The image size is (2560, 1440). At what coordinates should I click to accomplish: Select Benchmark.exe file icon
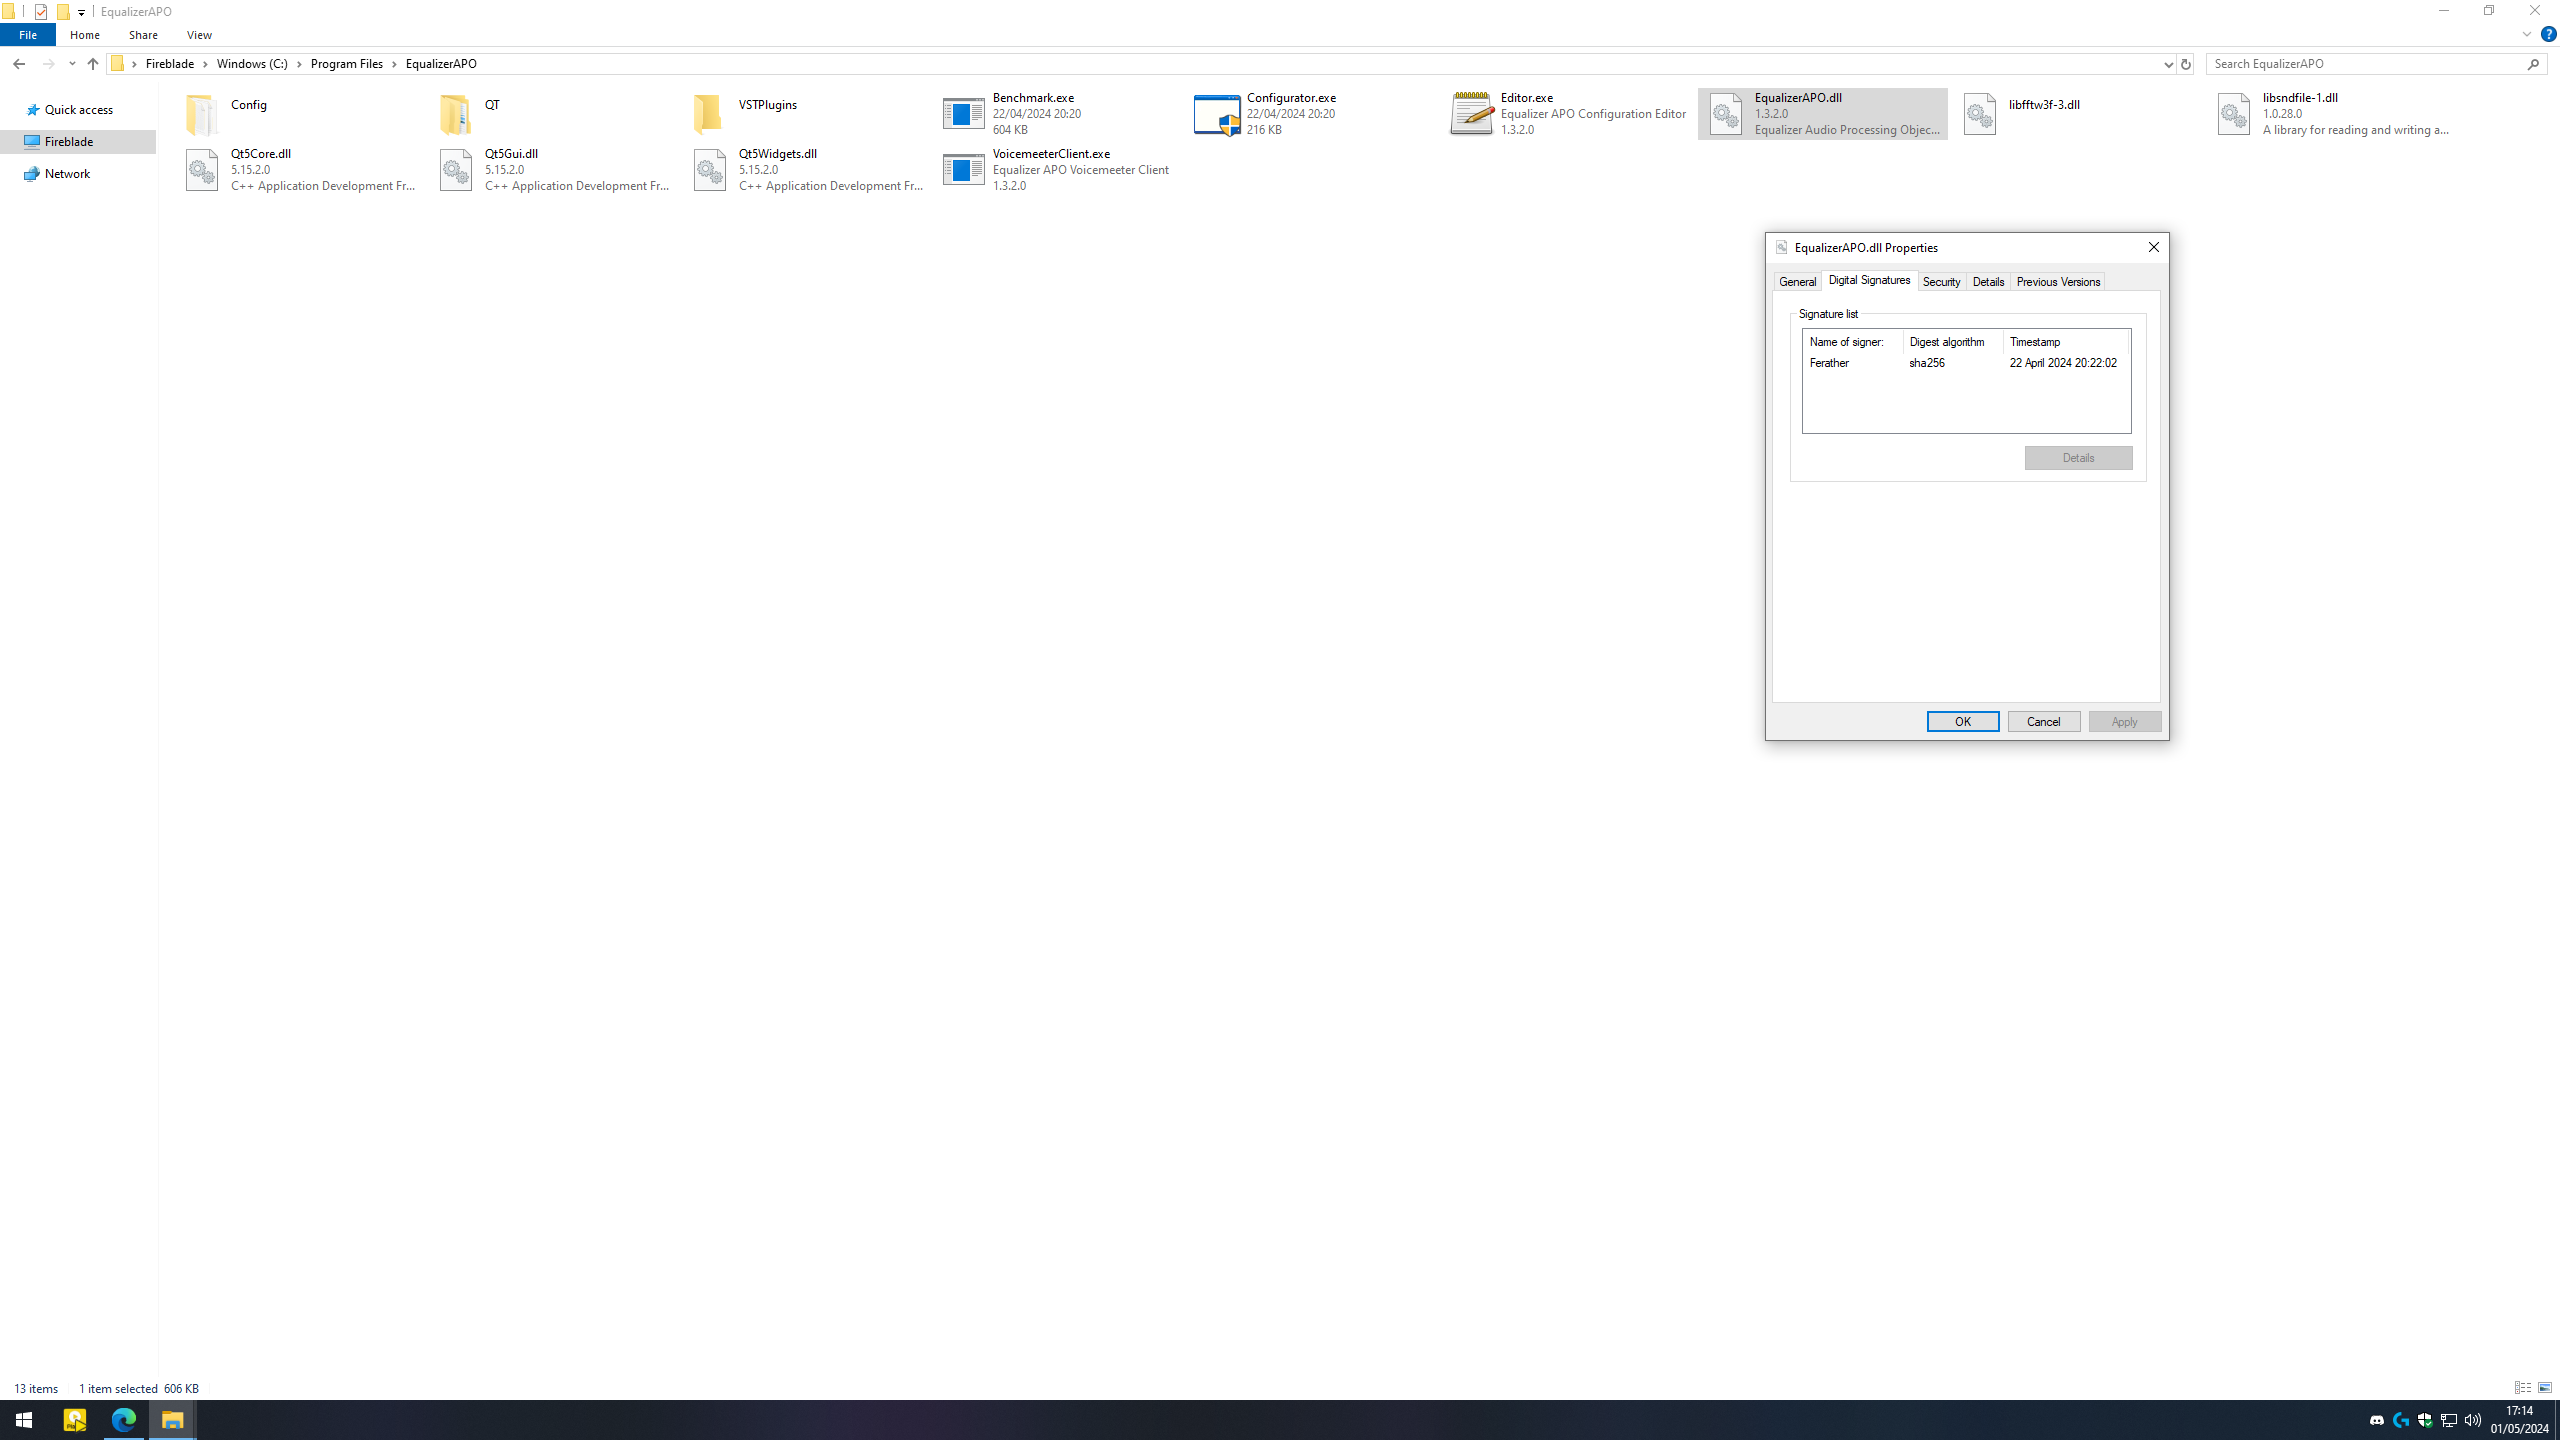pos(963,113)
